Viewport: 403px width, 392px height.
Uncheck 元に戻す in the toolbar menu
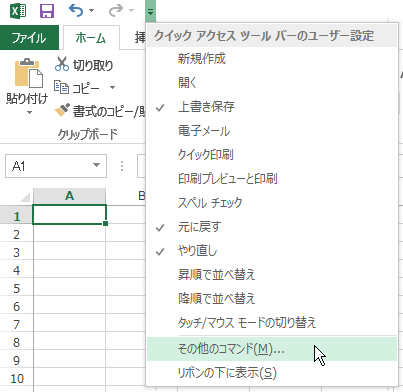point(272,227)
